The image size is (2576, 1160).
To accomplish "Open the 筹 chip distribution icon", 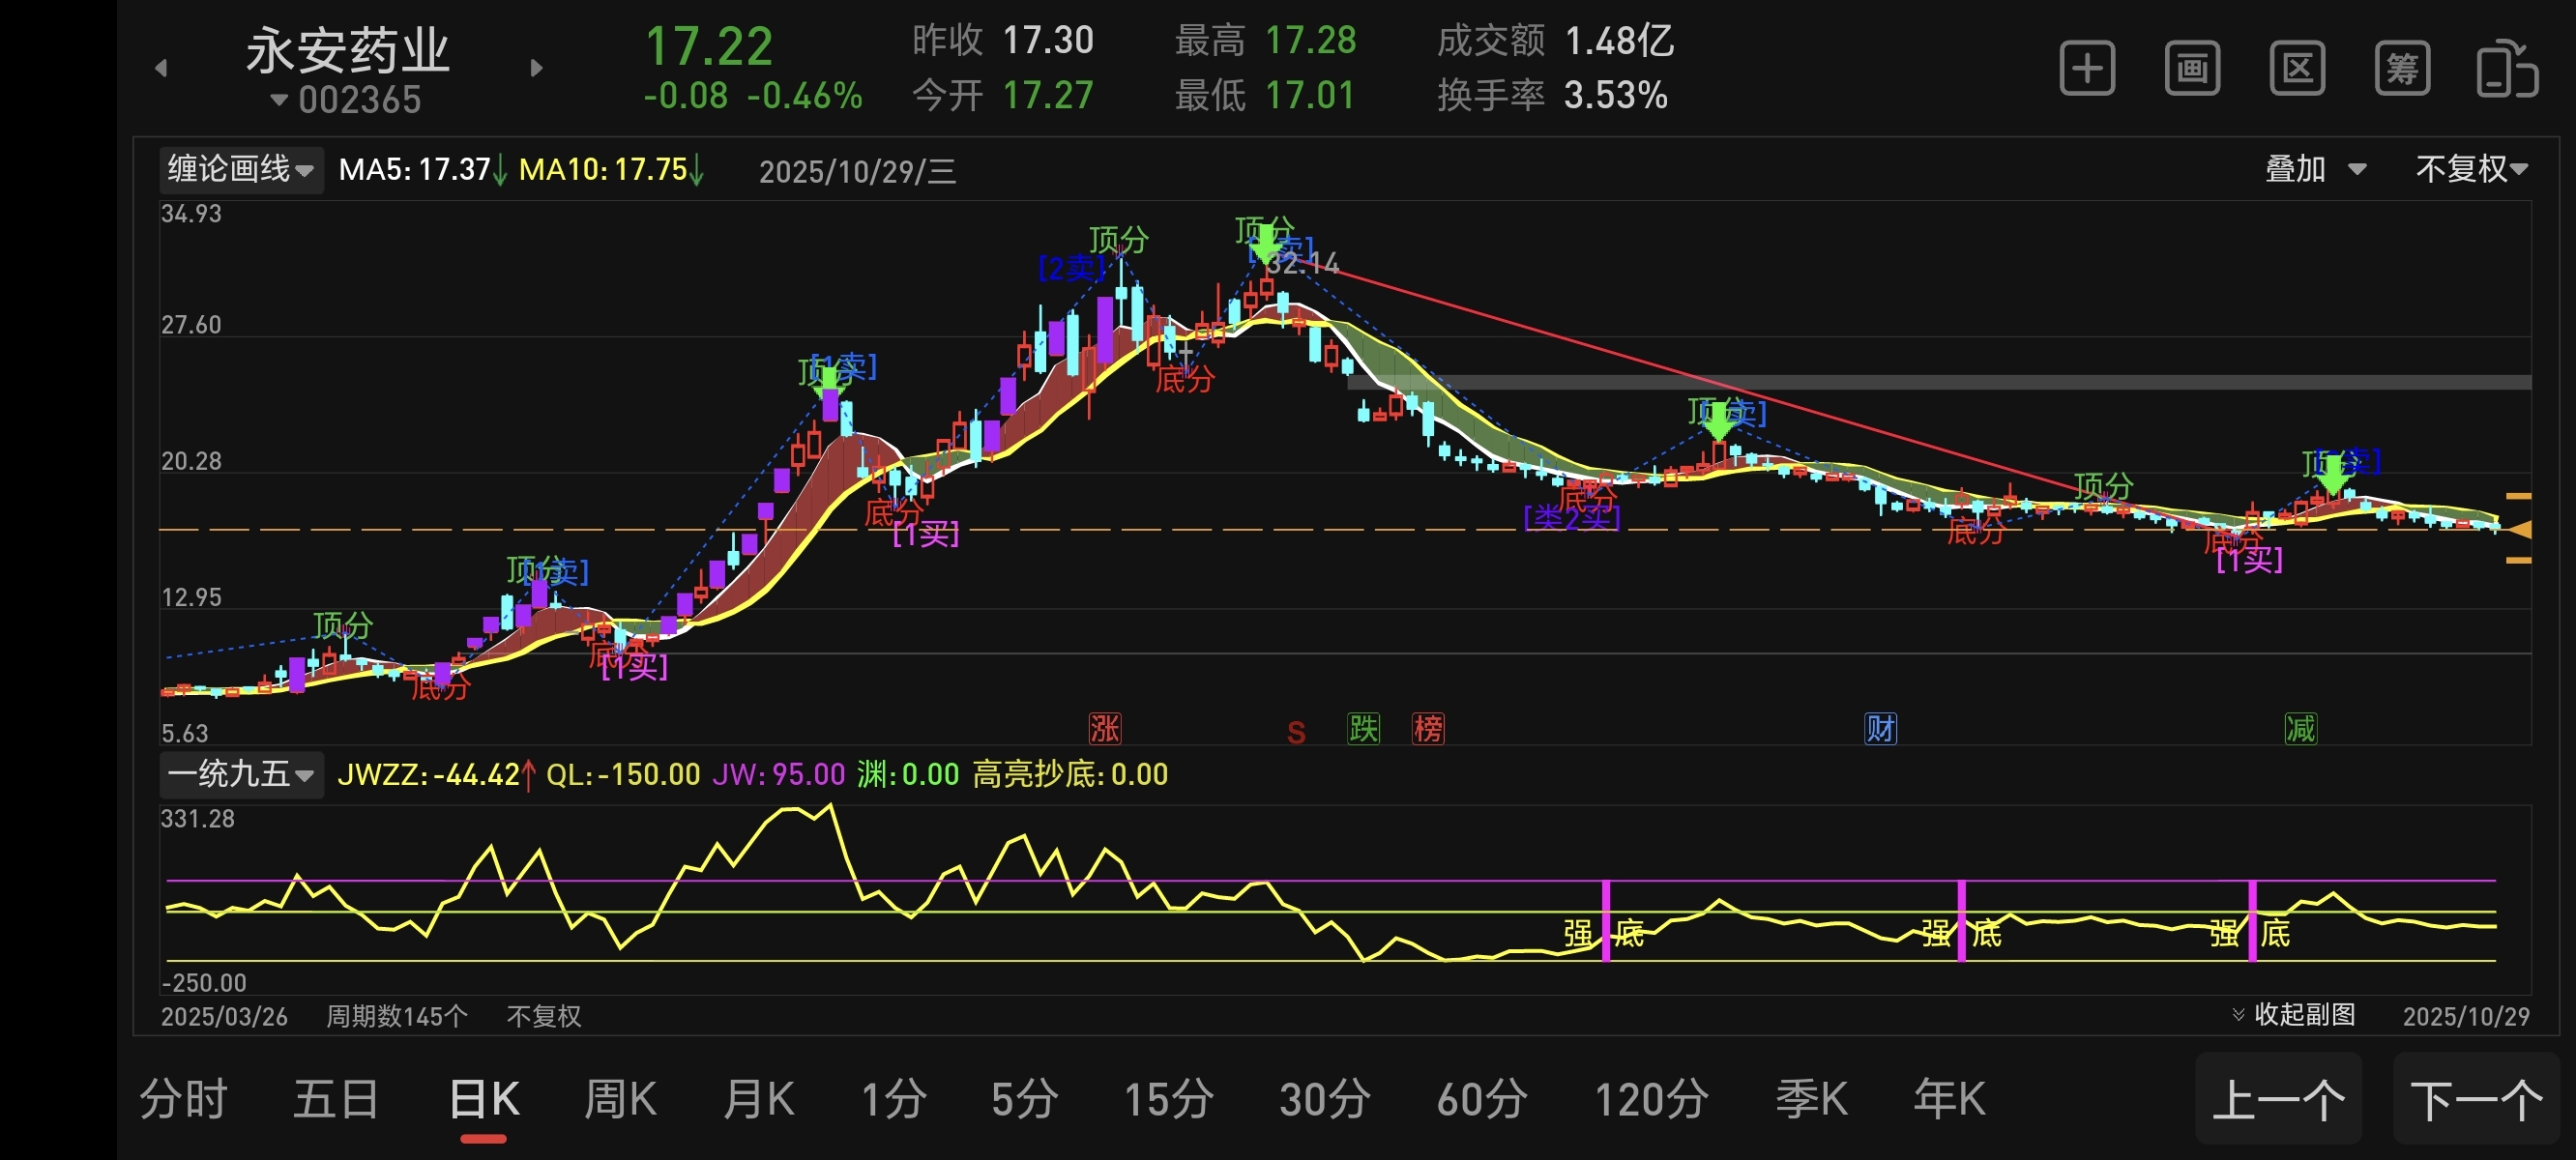I will click(x=2402, y=69).
